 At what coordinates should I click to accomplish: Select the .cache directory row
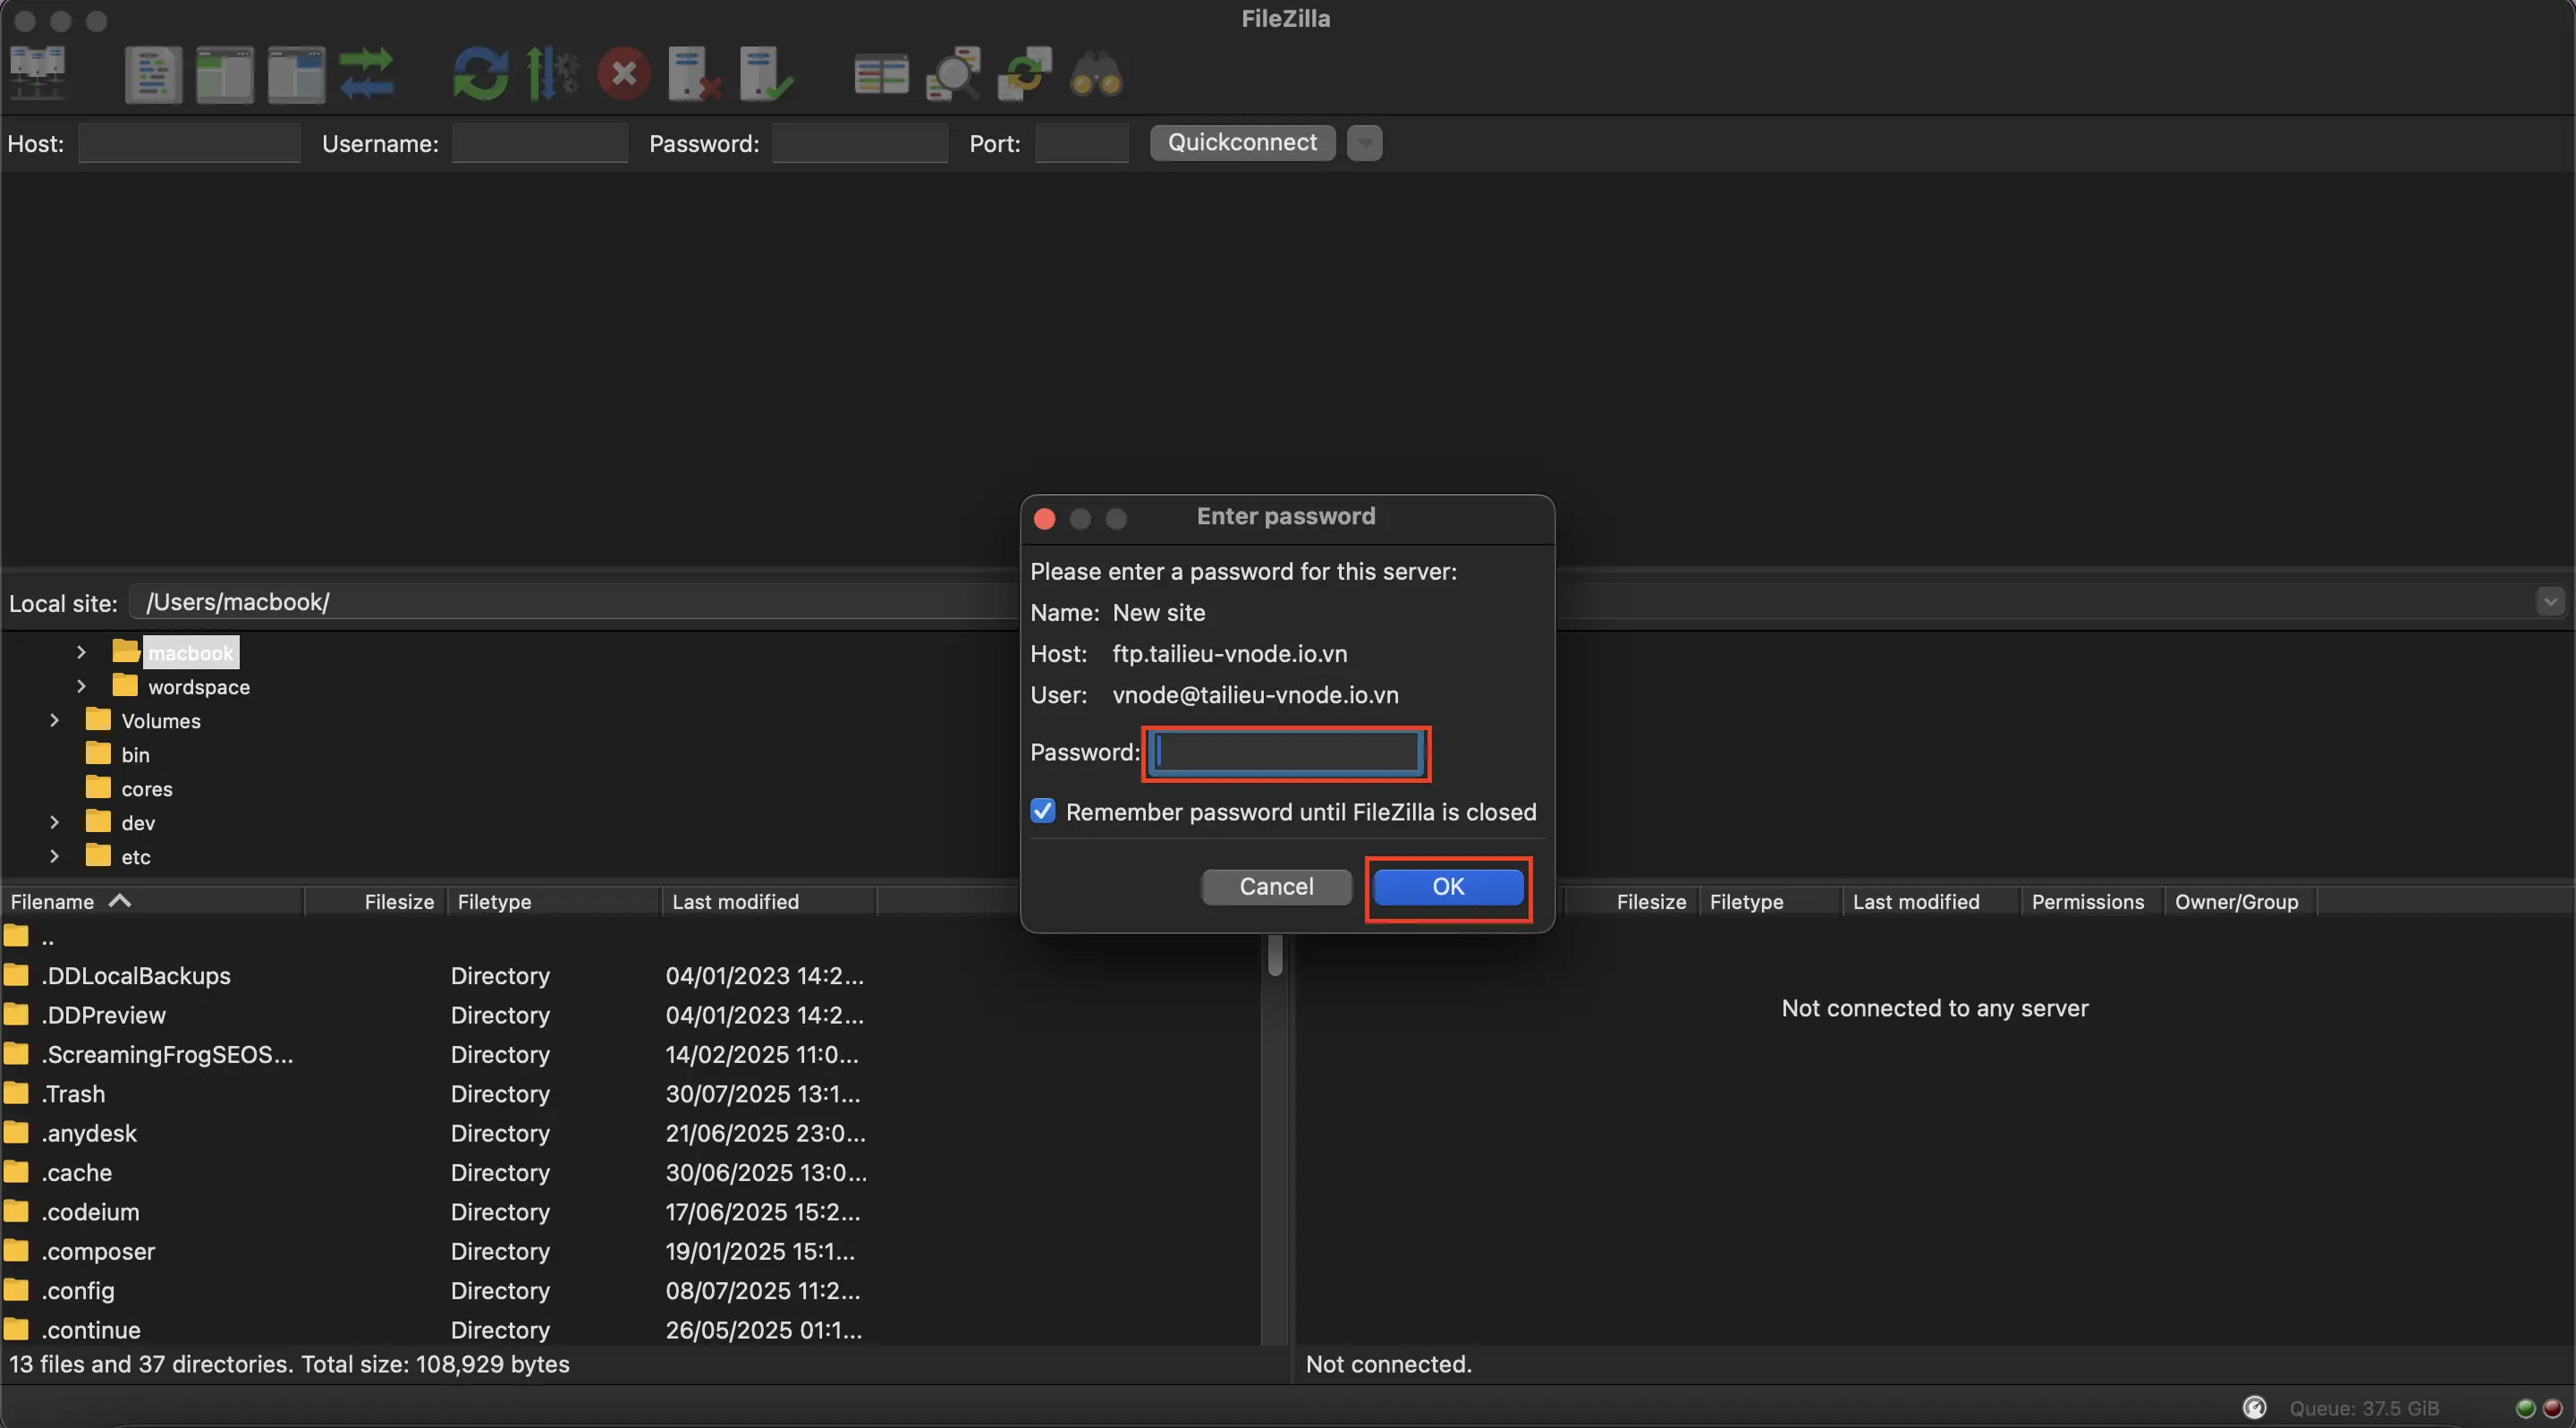630,1172
